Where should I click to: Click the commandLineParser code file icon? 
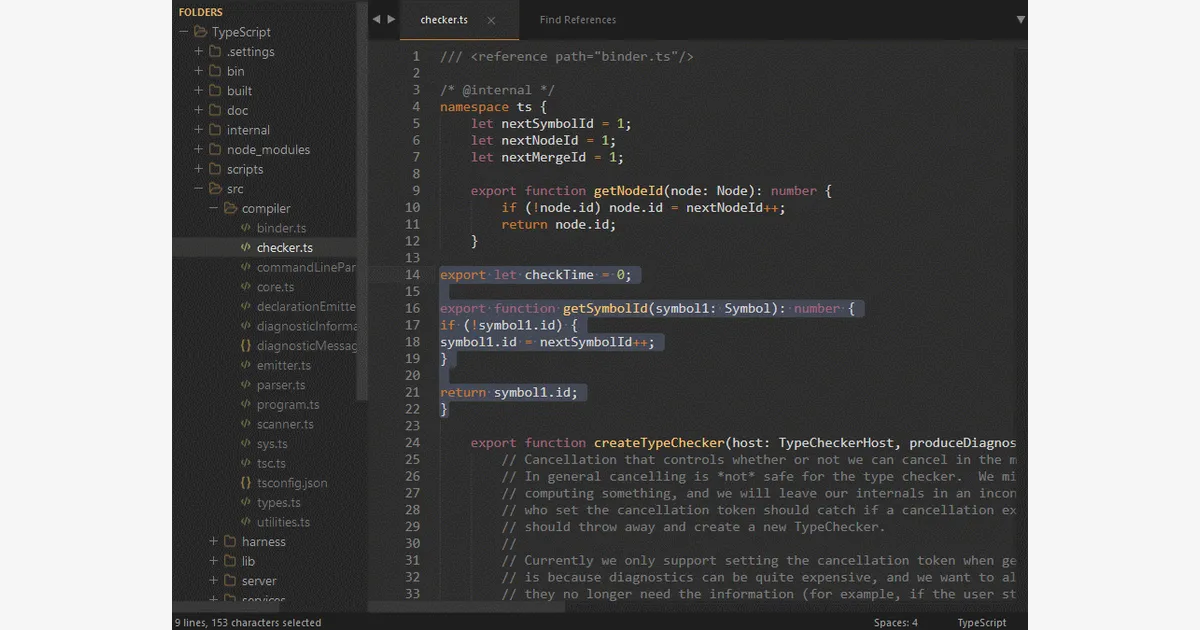tap(245, 267)
